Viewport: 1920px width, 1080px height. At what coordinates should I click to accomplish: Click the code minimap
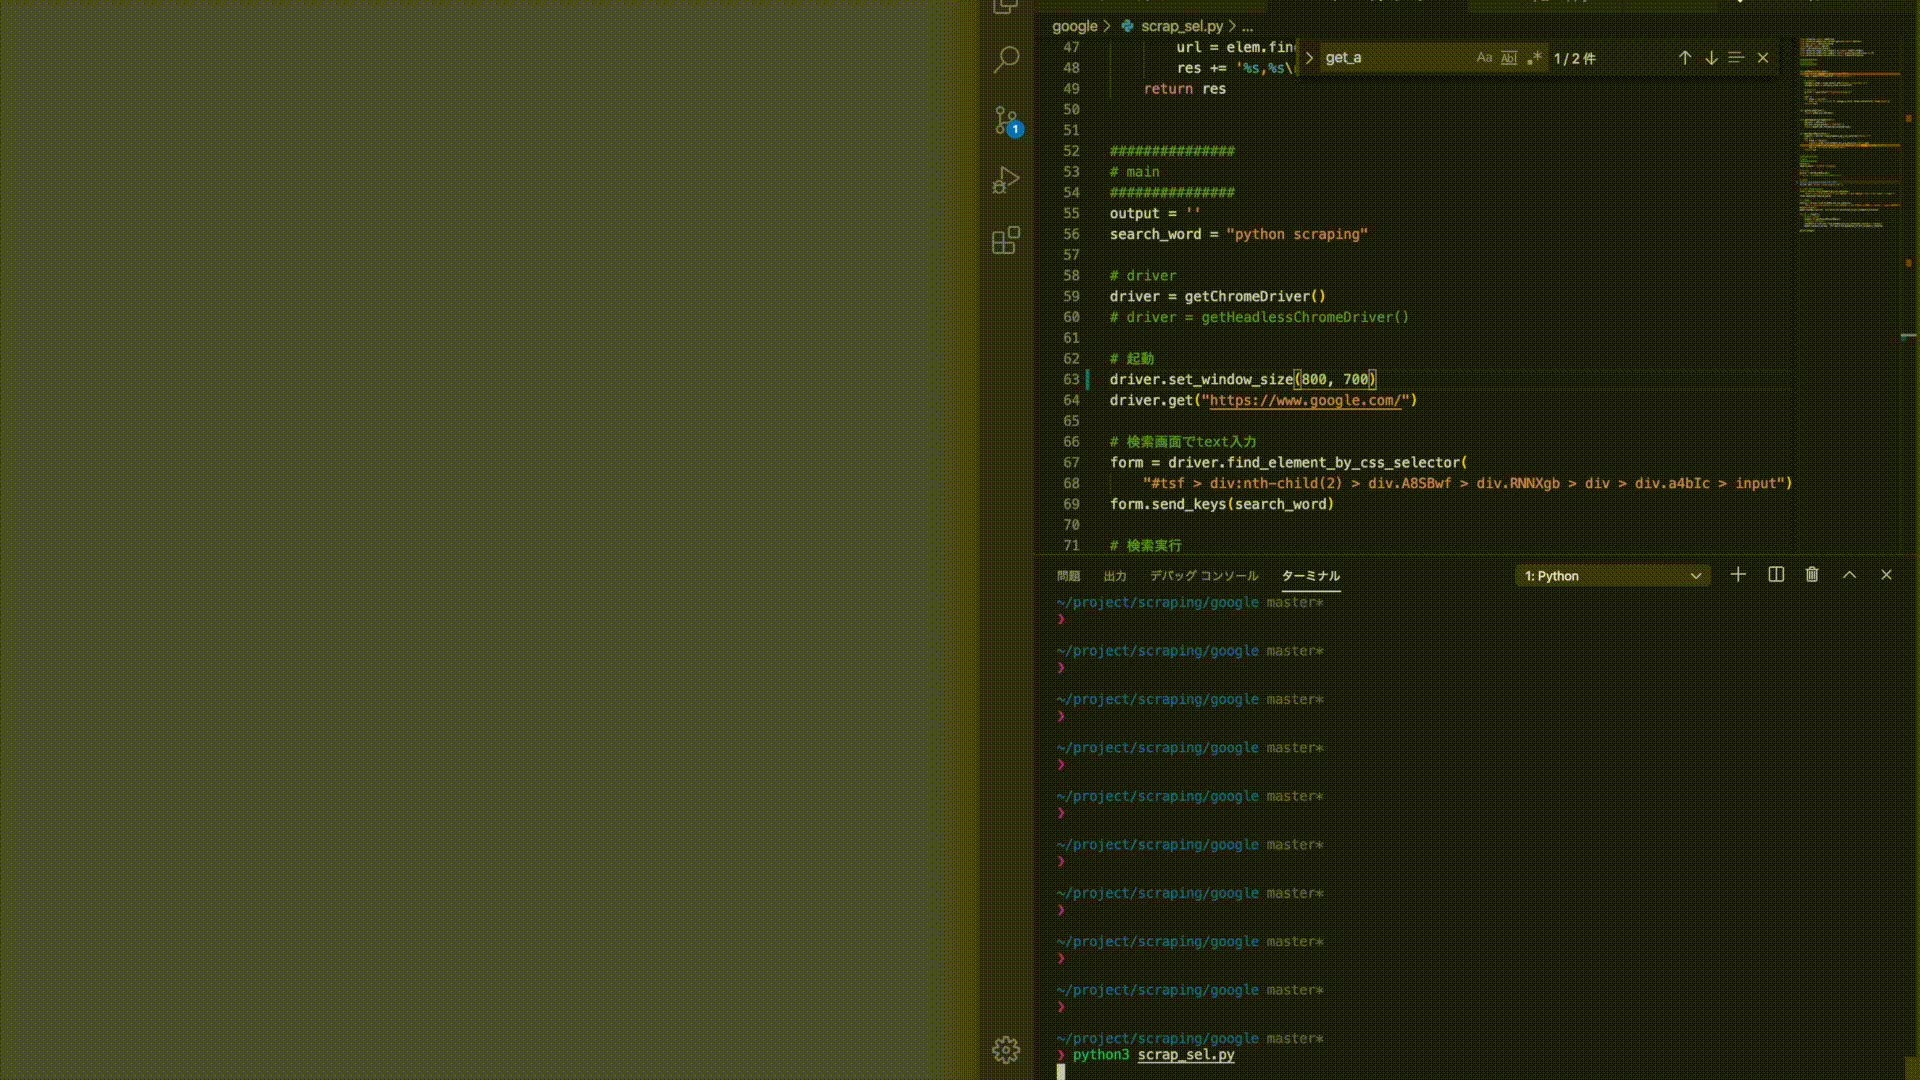[x=1850, y=135]
